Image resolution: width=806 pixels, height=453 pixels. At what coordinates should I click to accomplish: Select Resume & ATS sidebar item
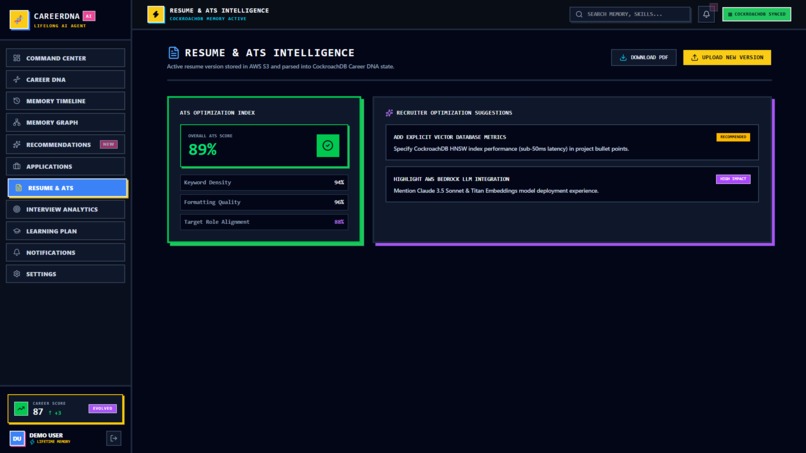click(x=67, y=188)
